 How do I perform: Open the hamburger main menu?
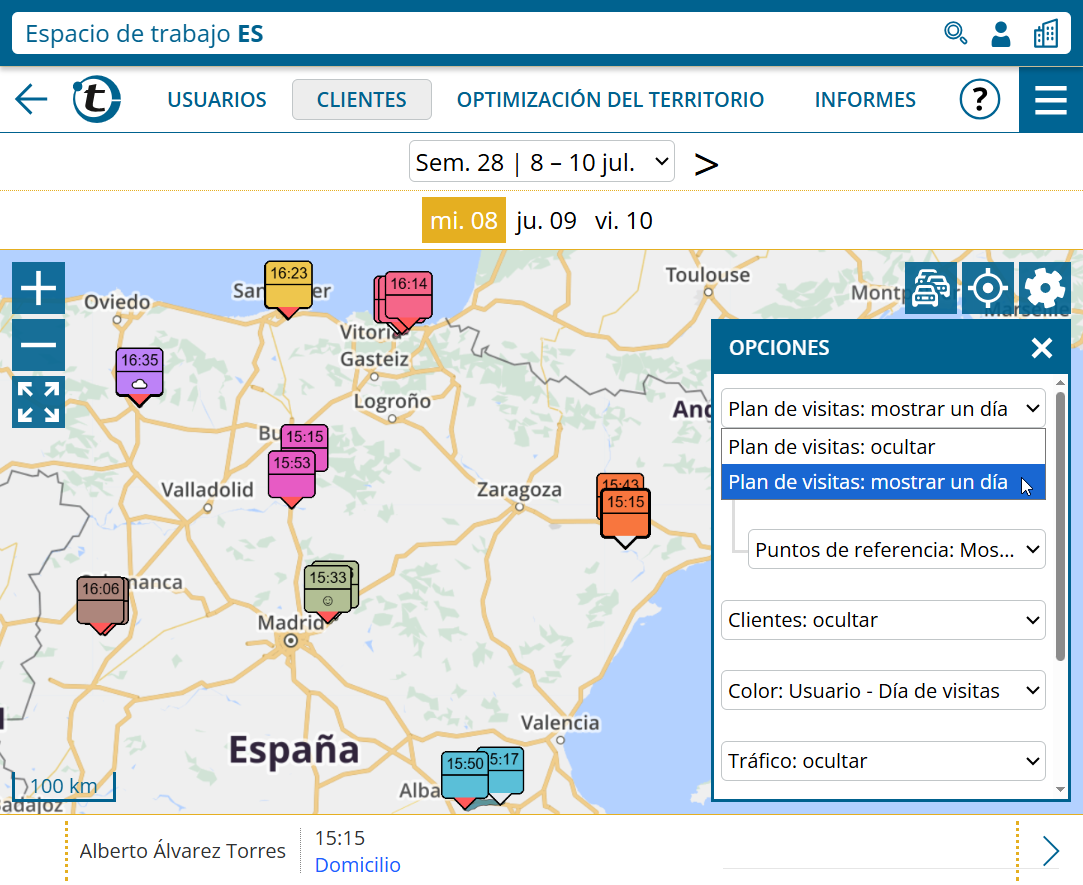[x=1051, y=99]
